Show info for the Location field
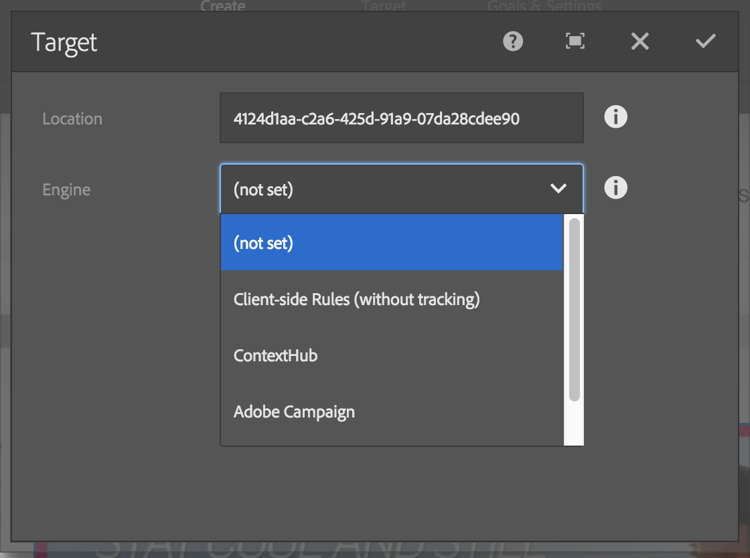The width and height of the screenshot is (750, 558). click(616, 117)
